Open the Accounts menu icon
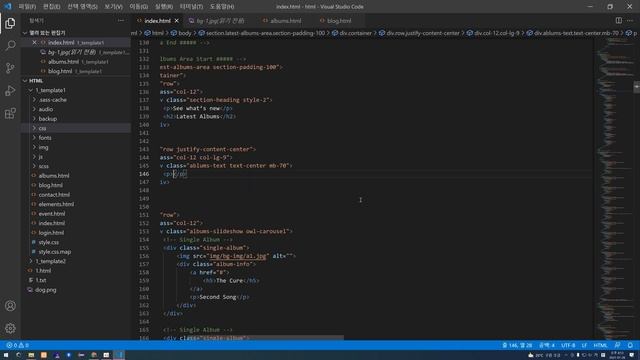Viewport: 640px width, 360px height. pyautogui.click(x=10, y=306)
